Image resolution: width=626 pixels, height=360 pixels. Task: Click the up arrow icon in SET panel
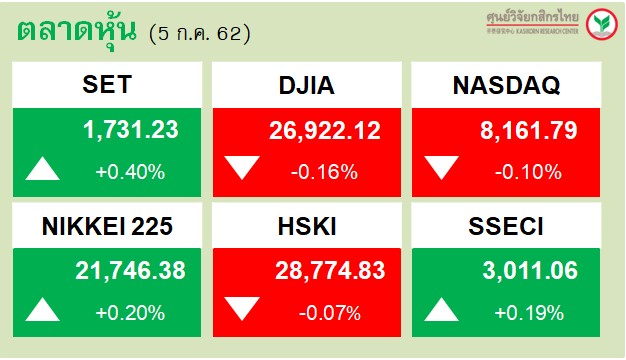42,168
